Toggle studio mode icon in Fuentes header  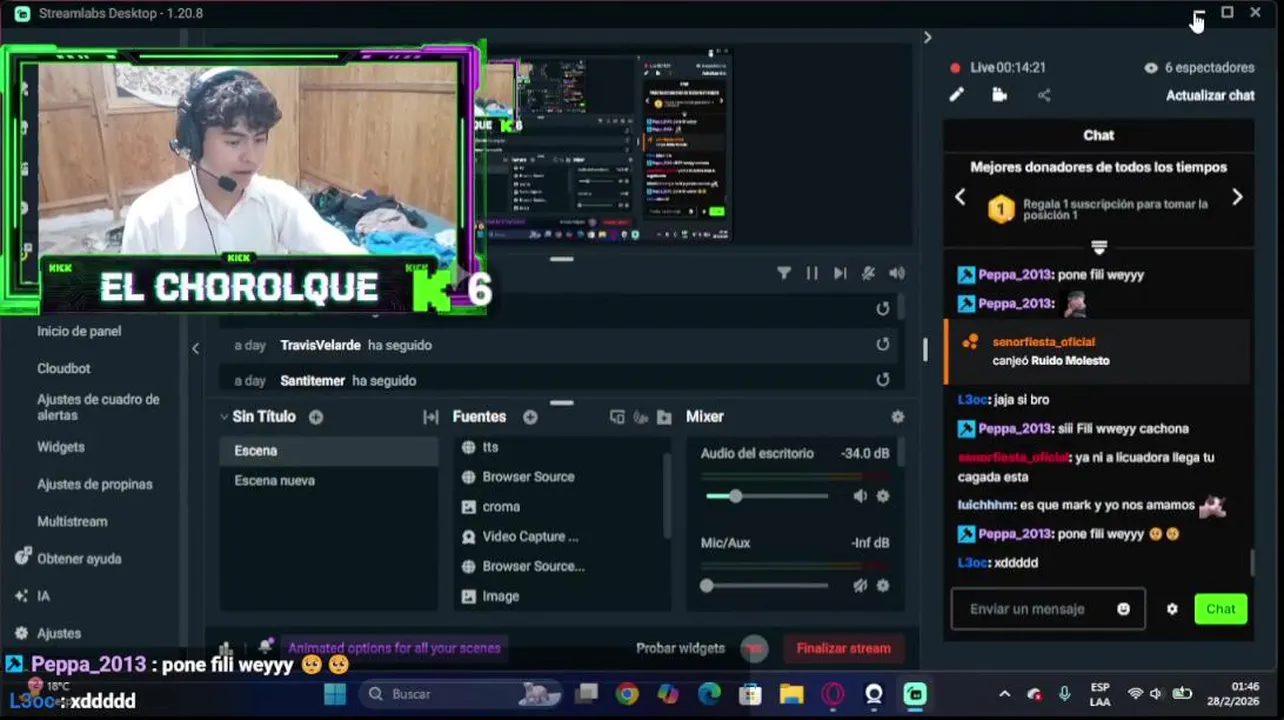[617, 417]
